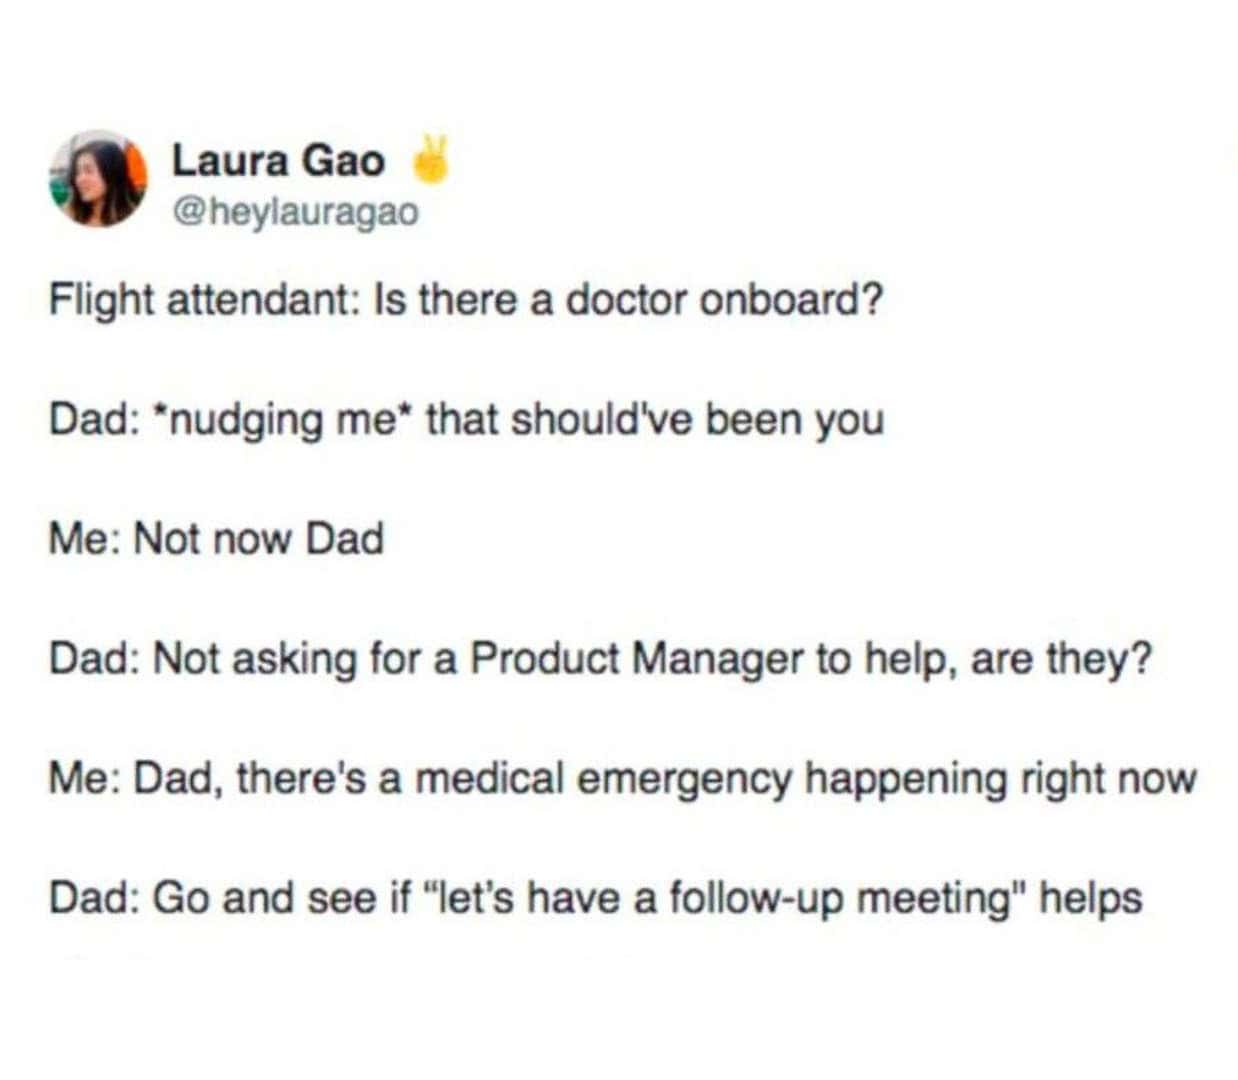The width and height of the screenshot is (1238, 1080).
Task: Click the 'Dad,' address in fifth line
Action: click(179, 780)
